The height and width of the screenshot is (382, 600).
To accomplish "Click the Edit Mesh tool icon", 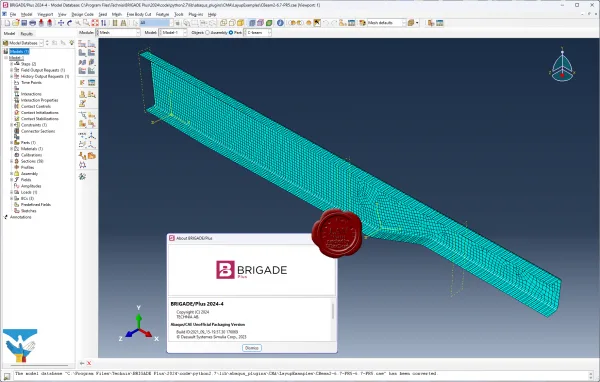I will [x=82, y=165].
